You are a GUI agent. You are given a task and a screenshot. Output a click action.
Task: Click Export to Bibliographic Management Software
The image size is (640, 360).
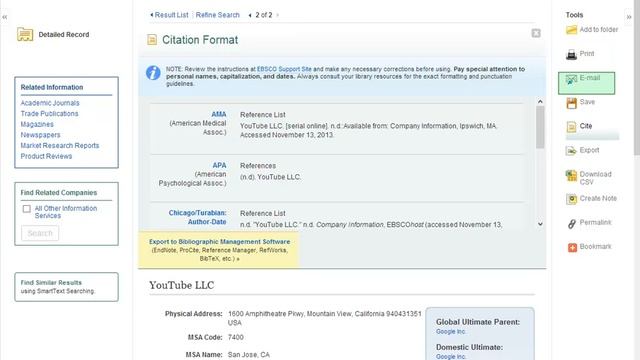click(x=220, y=242)
